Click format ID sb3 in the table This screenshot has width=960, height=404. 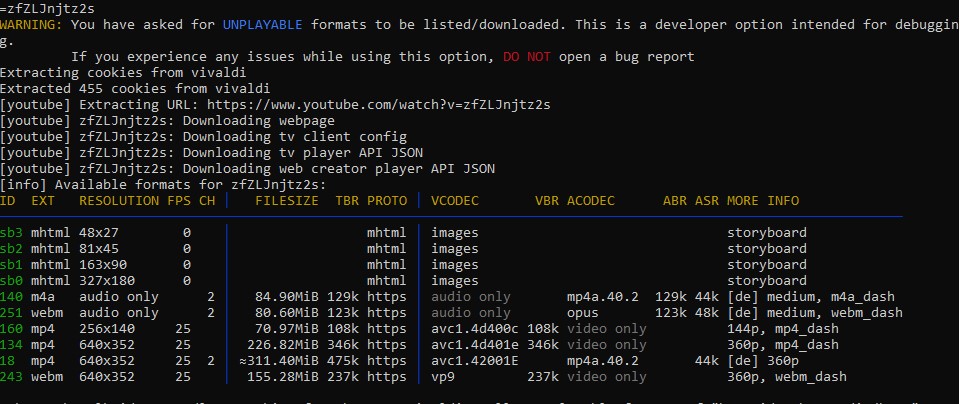tap(11, 232)
